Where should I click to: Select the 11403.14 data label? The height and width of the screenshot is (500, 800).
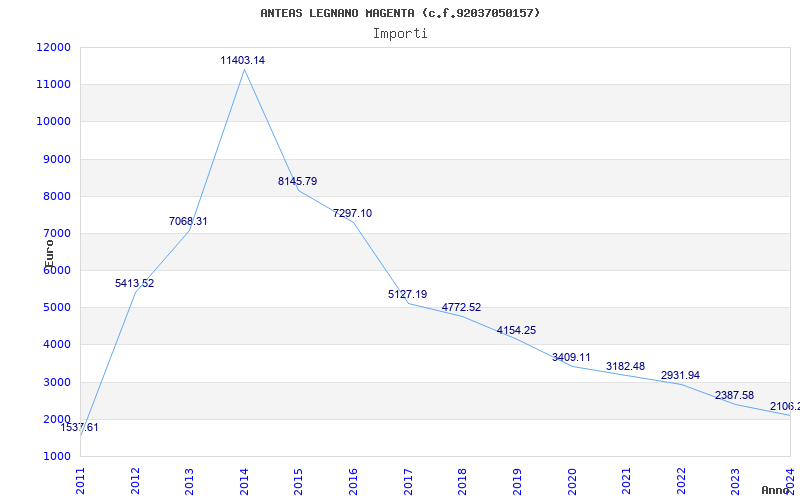[243, 60]
